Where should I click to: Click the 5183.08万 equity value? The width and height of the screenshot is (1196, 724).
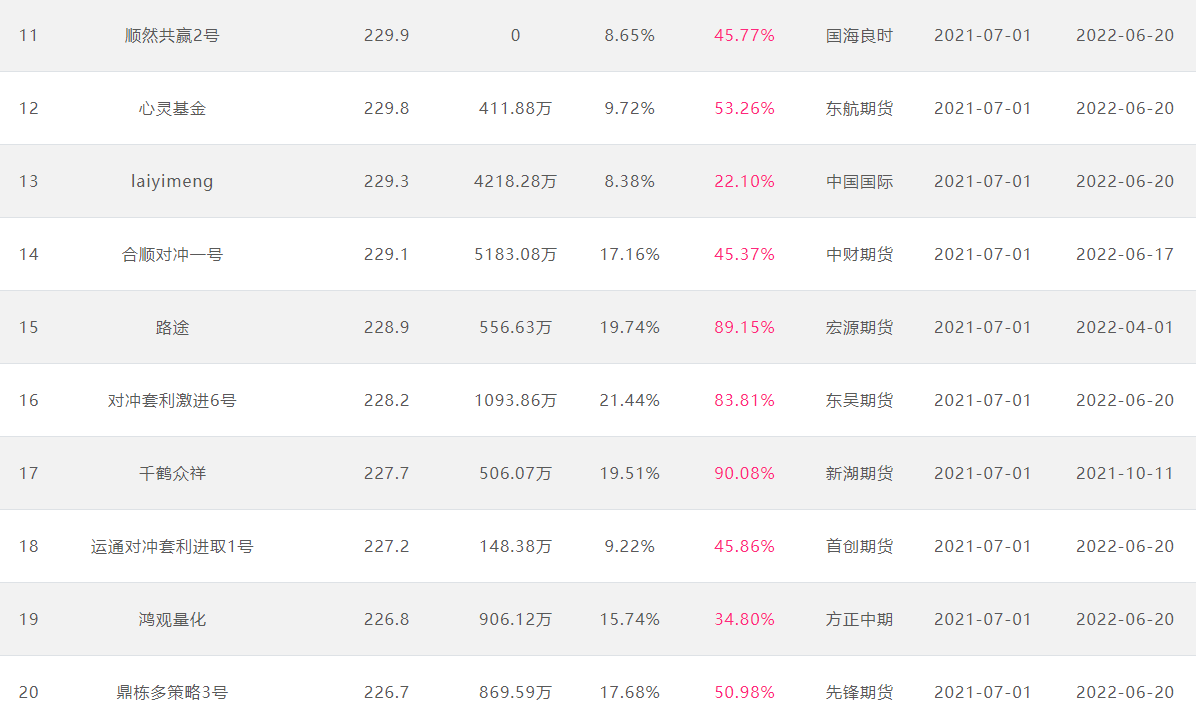coord(515,255)
